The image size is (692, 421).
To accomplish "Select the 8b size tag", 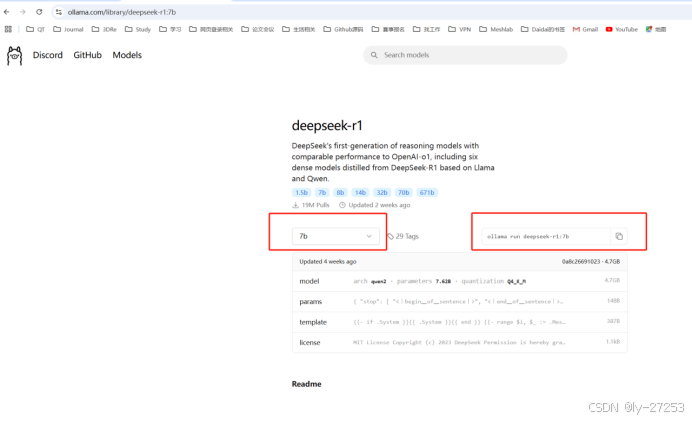I will (340, 192).
